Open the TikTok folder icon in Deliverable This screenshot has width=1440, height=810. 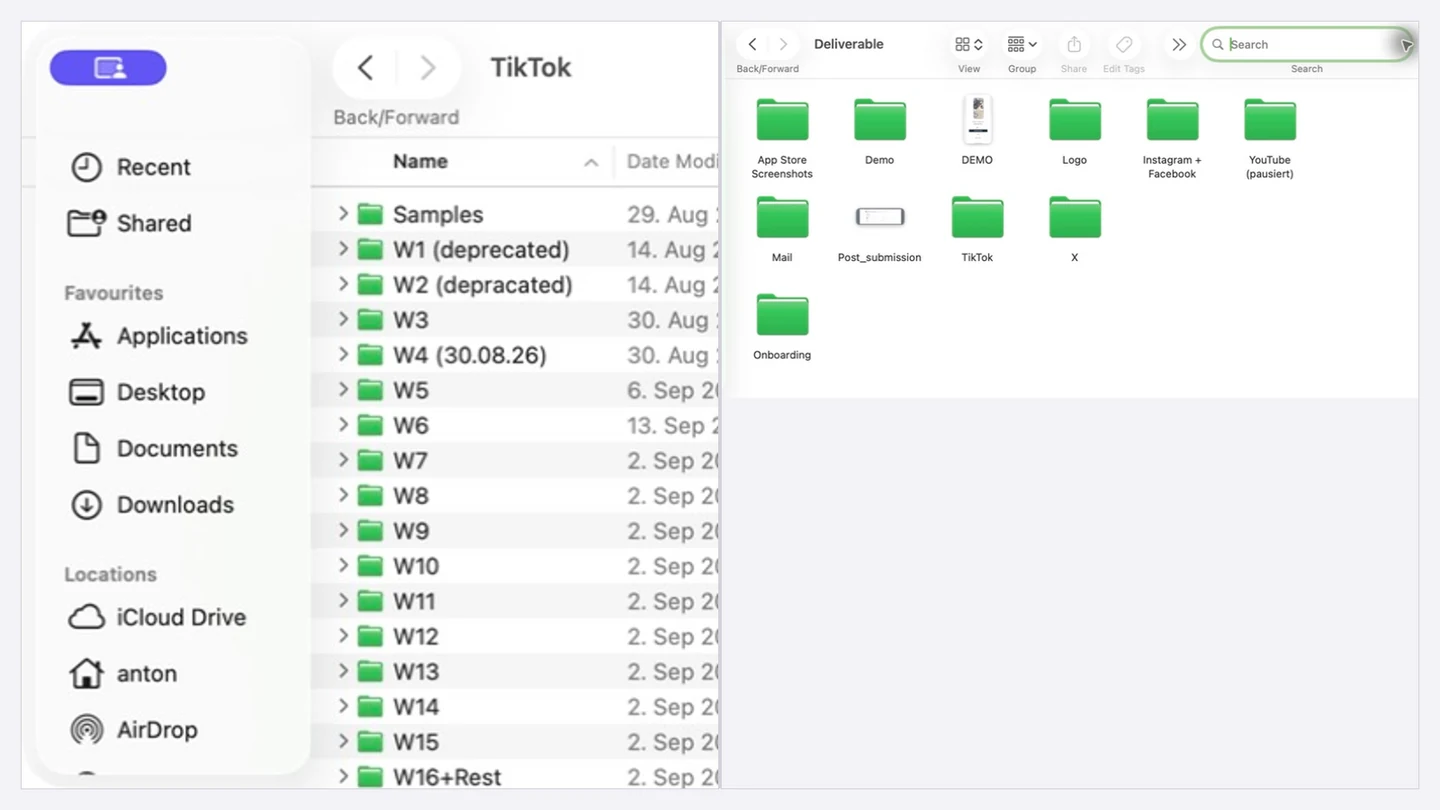(977, 229)
